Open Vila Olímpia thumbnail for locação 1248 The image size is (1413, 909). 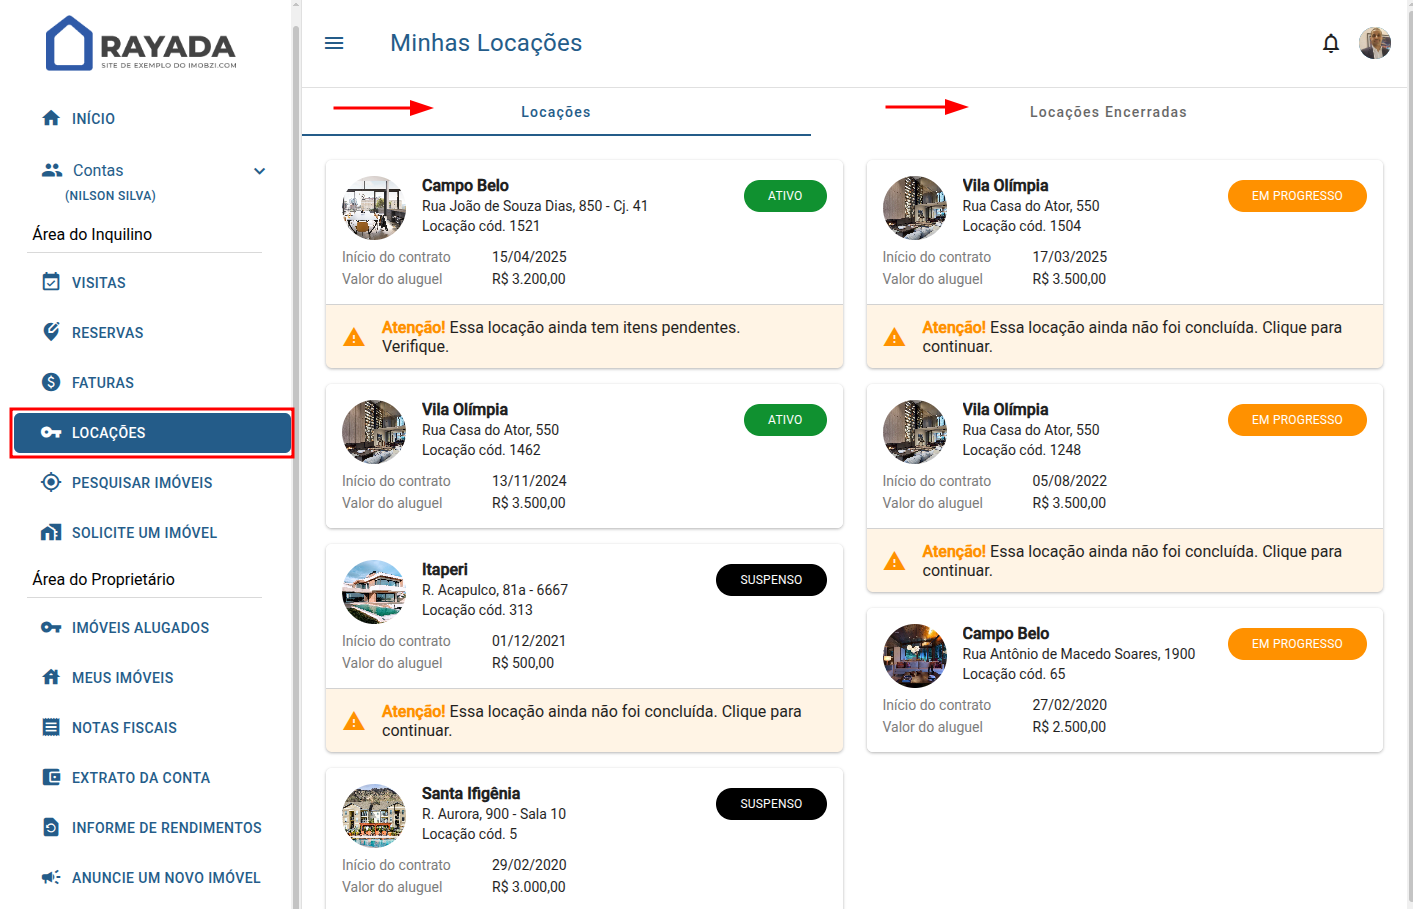pyautogui.click(x=915, y=432)
